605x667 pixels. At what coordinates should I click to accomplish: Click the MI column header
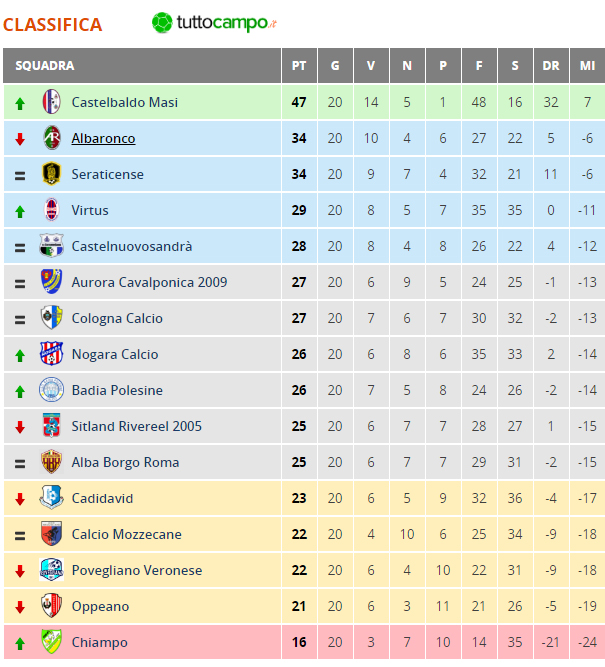point(588,66)
